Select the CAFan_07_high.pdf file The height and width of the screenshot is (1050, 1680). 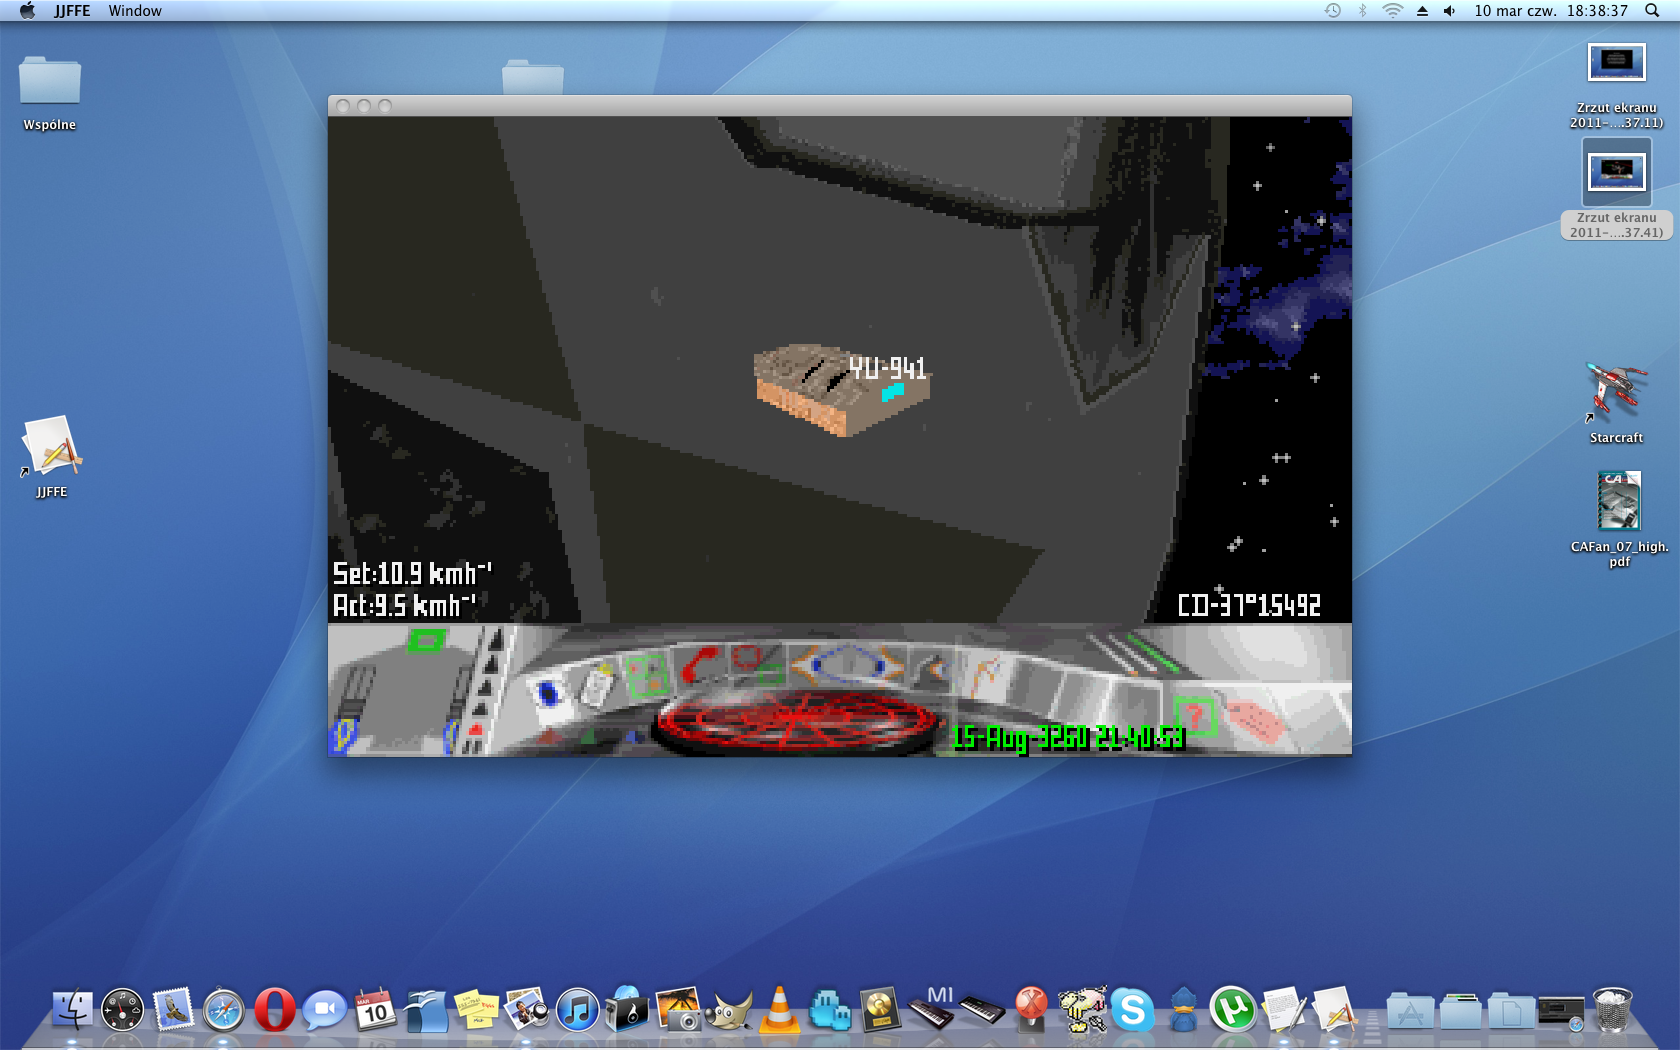pyautogui.click(x=1619, y=519)
